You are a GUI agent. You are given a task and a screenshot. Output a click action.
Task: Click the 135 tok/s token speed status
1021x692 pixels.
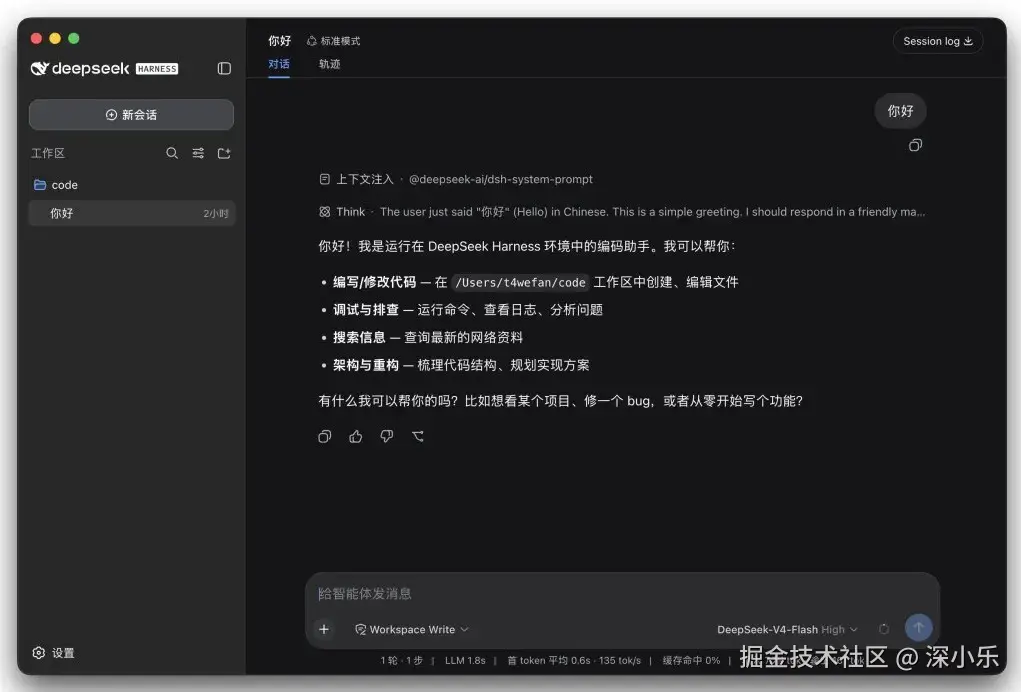[x=620, y=660]
